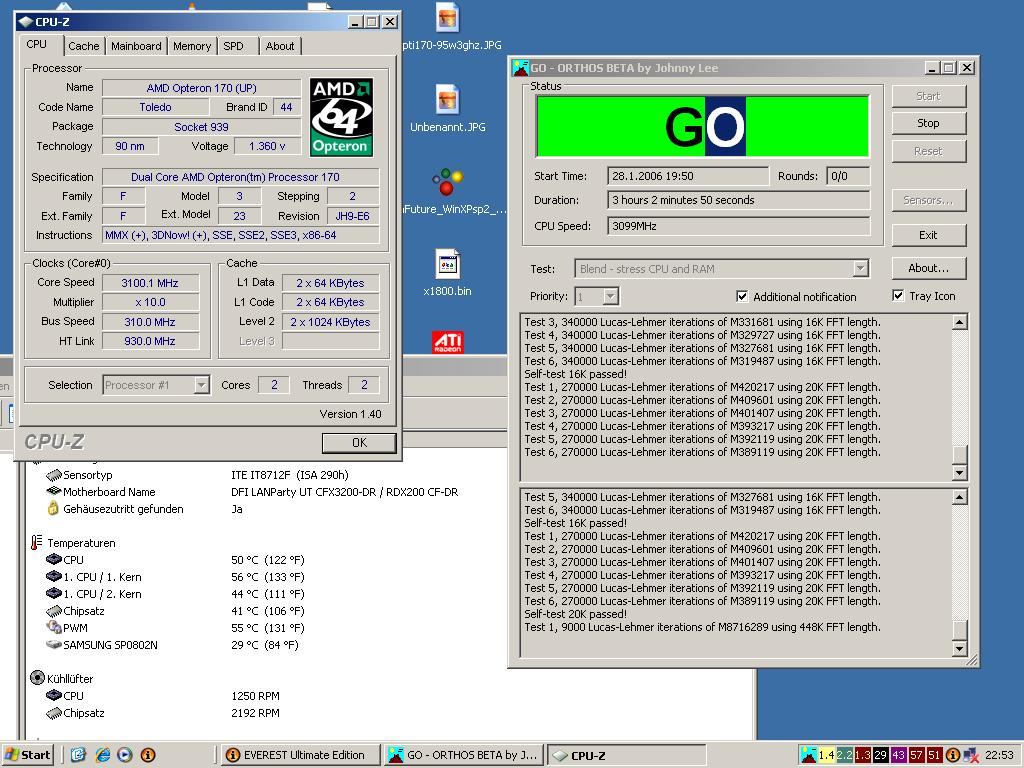Image resolution: width=1024 pixels, height=768 pixels.
Task: Open the About tab in CPU-Z
Action: pos(280,46)
